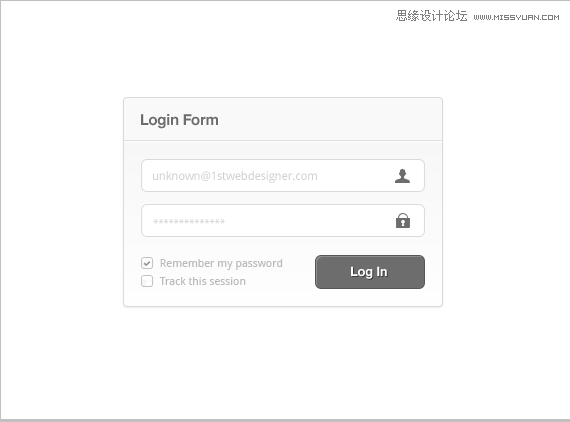The image size is (570, 422).
Task: Click the padlock icon in password field
Action: [x=403, y=221]
